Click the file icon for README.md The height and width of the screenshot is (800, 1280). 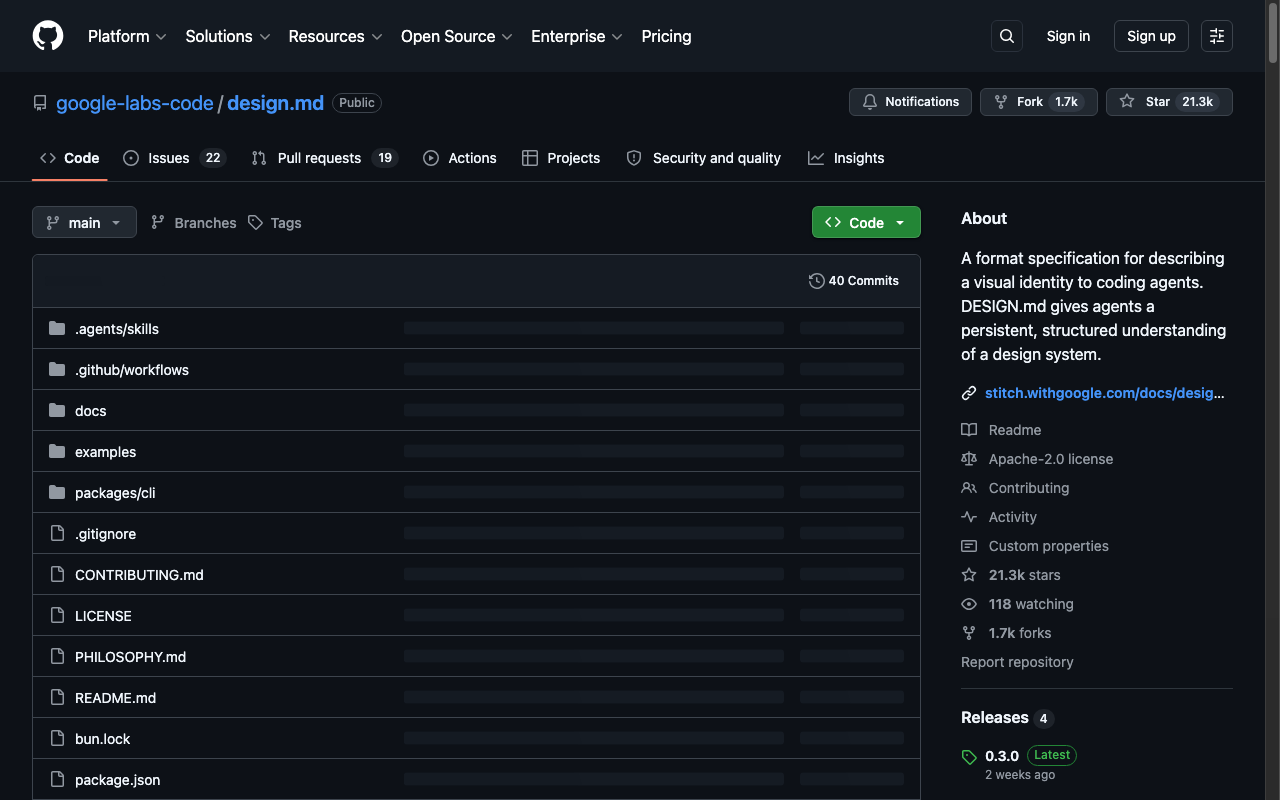click(x=57, y=698)
